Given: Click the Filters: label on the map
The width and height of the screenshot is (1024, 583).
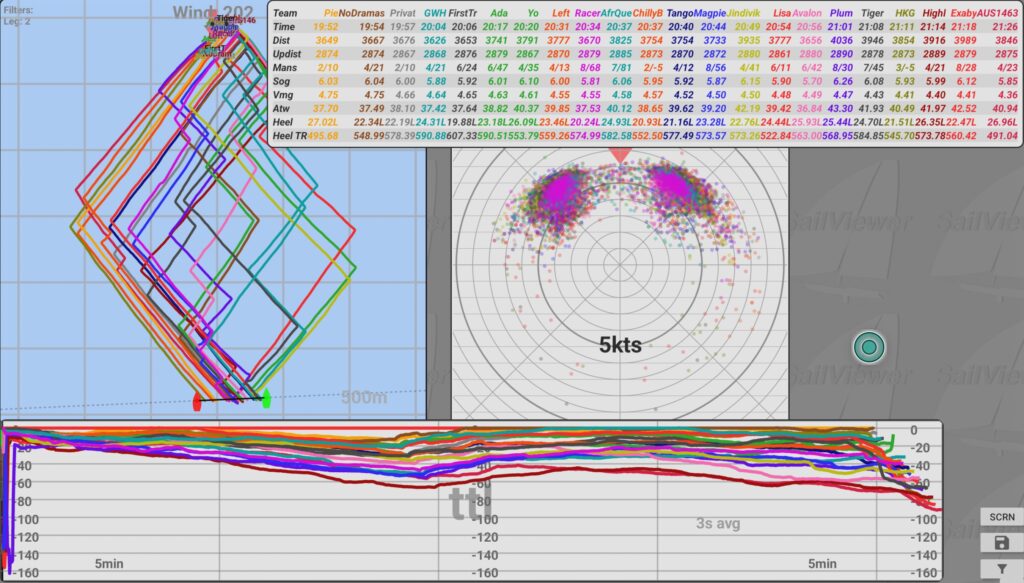Looking at the screenshot, I should tap(18, 10).
